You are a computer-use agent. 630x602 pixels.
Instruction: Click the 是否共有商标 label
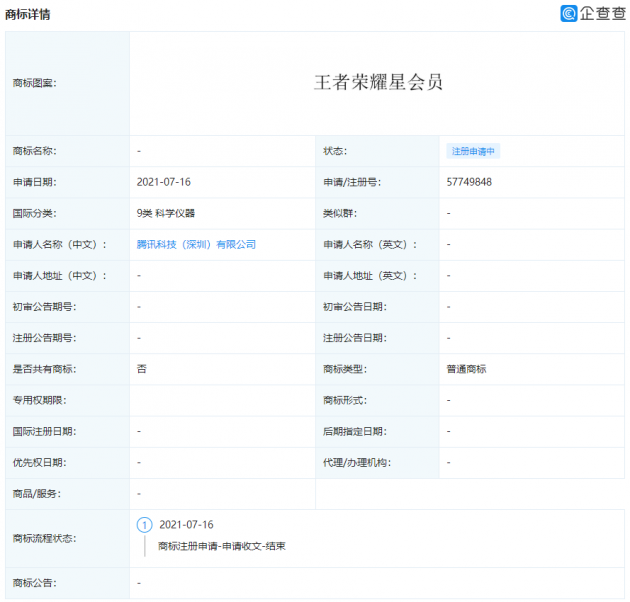[44, 369]
